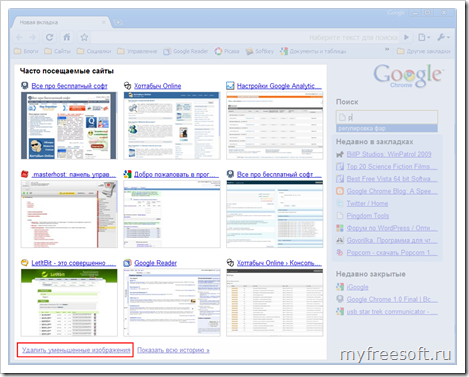Screen dimensions: 469x377
Task: Select the Новая вкладка tab
Action: 60,22
